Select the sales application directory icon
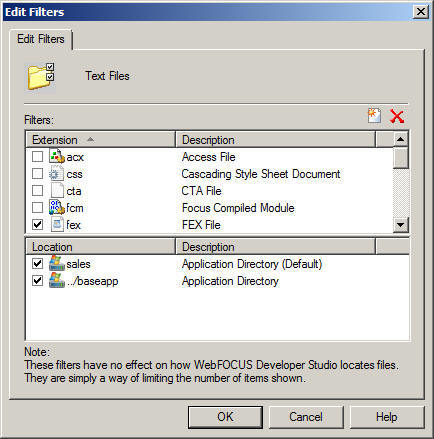434x439 pixels. coord(57,263)
